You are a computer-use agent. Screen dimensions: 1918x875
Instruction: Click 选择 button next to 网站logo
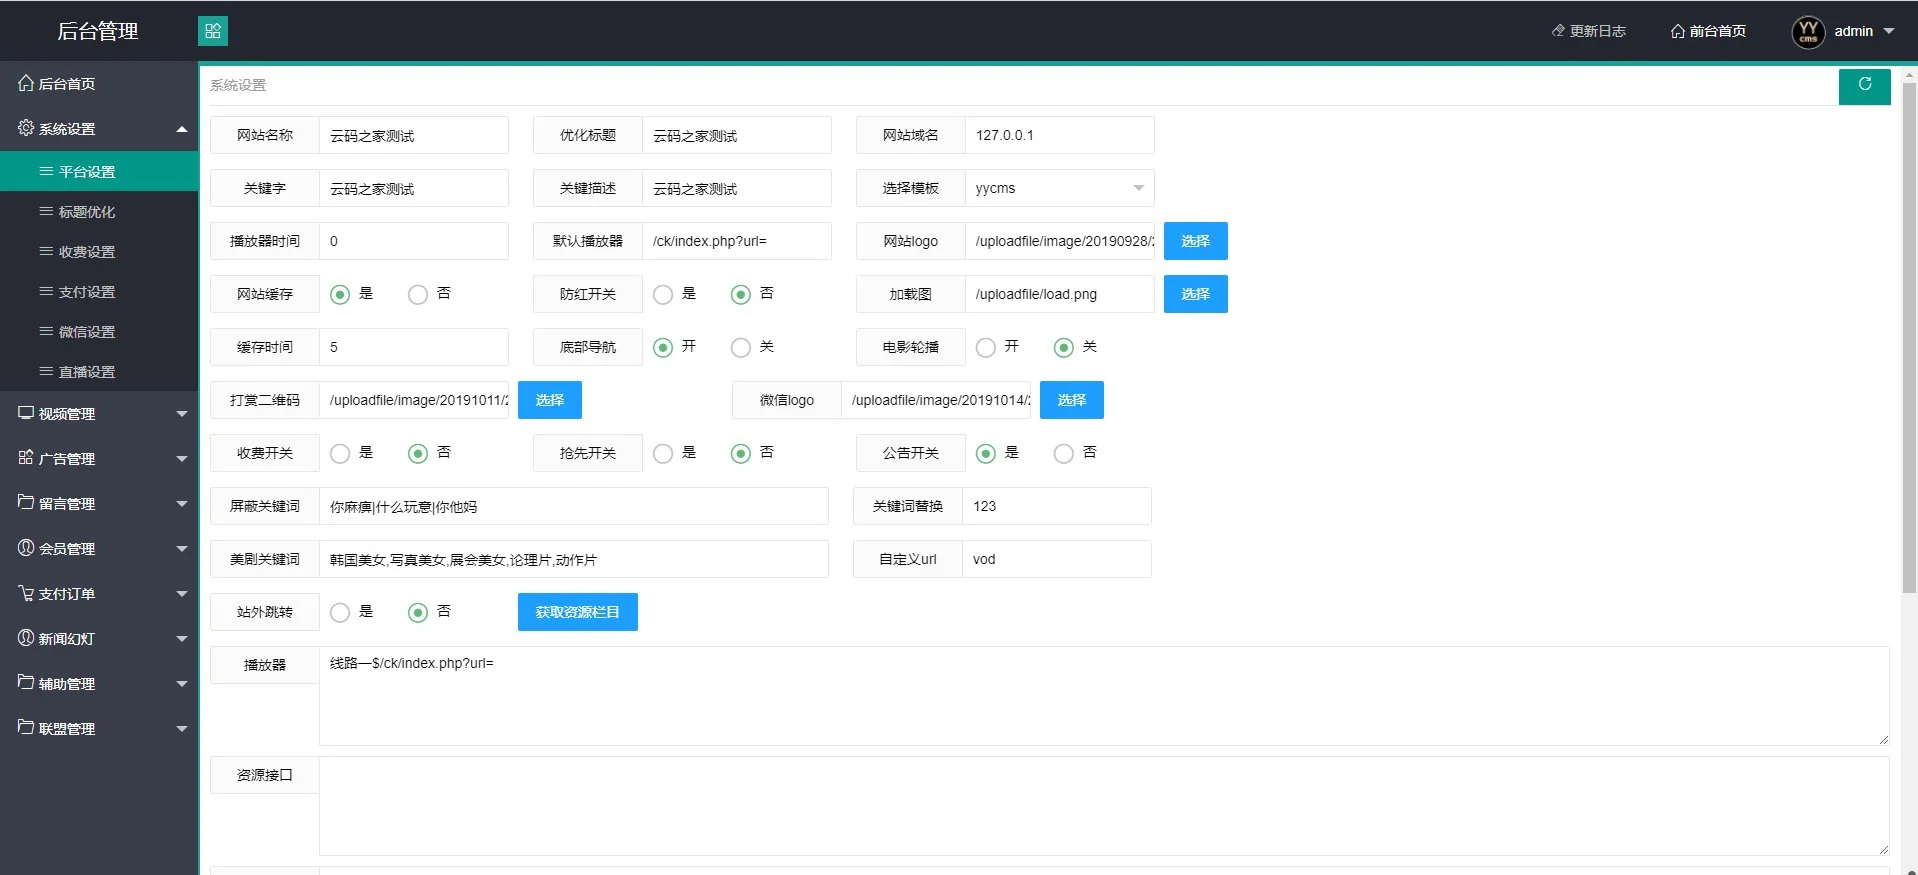click(1195, 241)
